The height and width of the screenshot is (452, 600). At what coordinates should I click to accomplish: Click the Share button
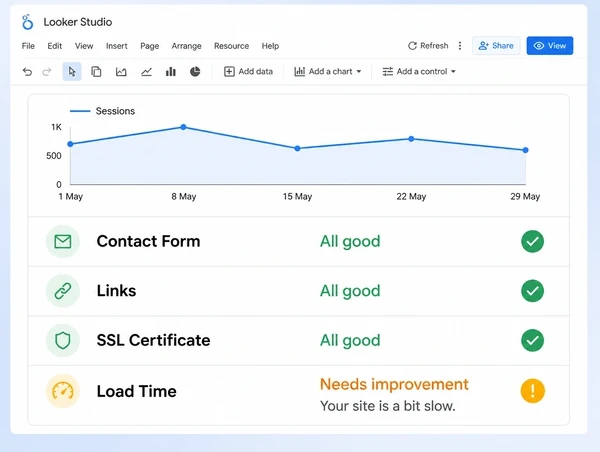[496, 46]
